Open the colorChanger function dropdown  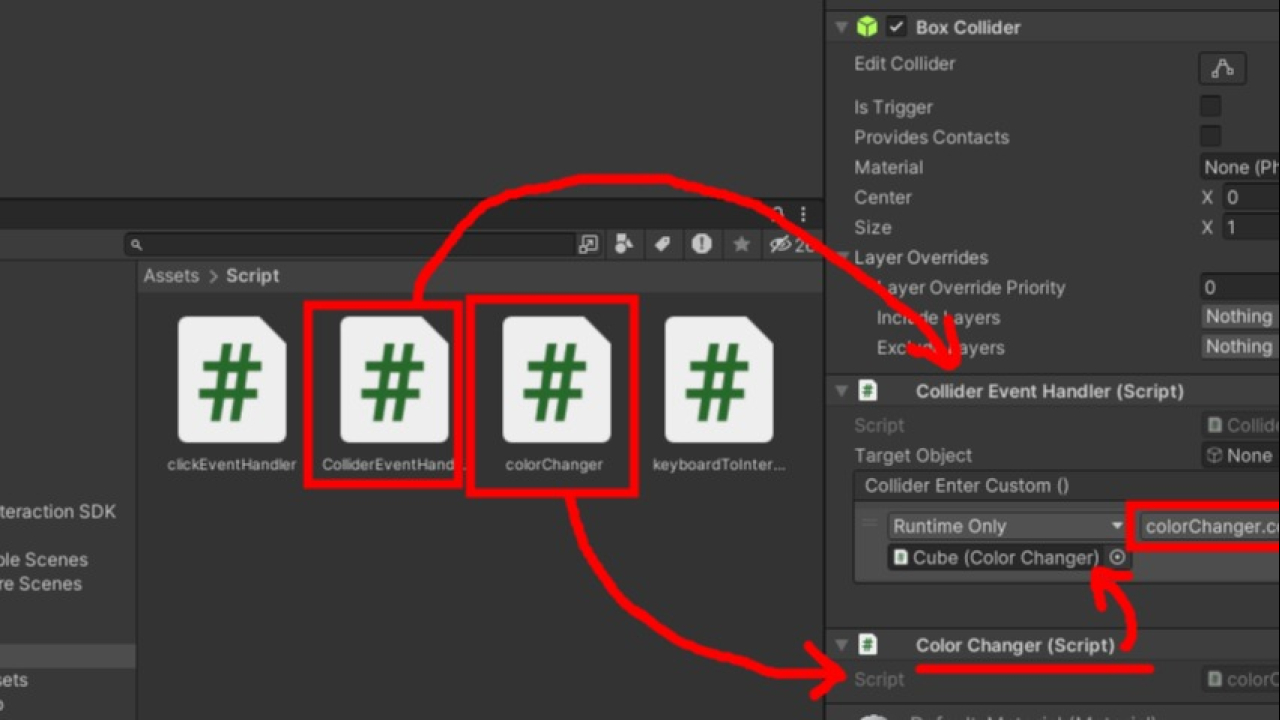tap(1210, 526)
